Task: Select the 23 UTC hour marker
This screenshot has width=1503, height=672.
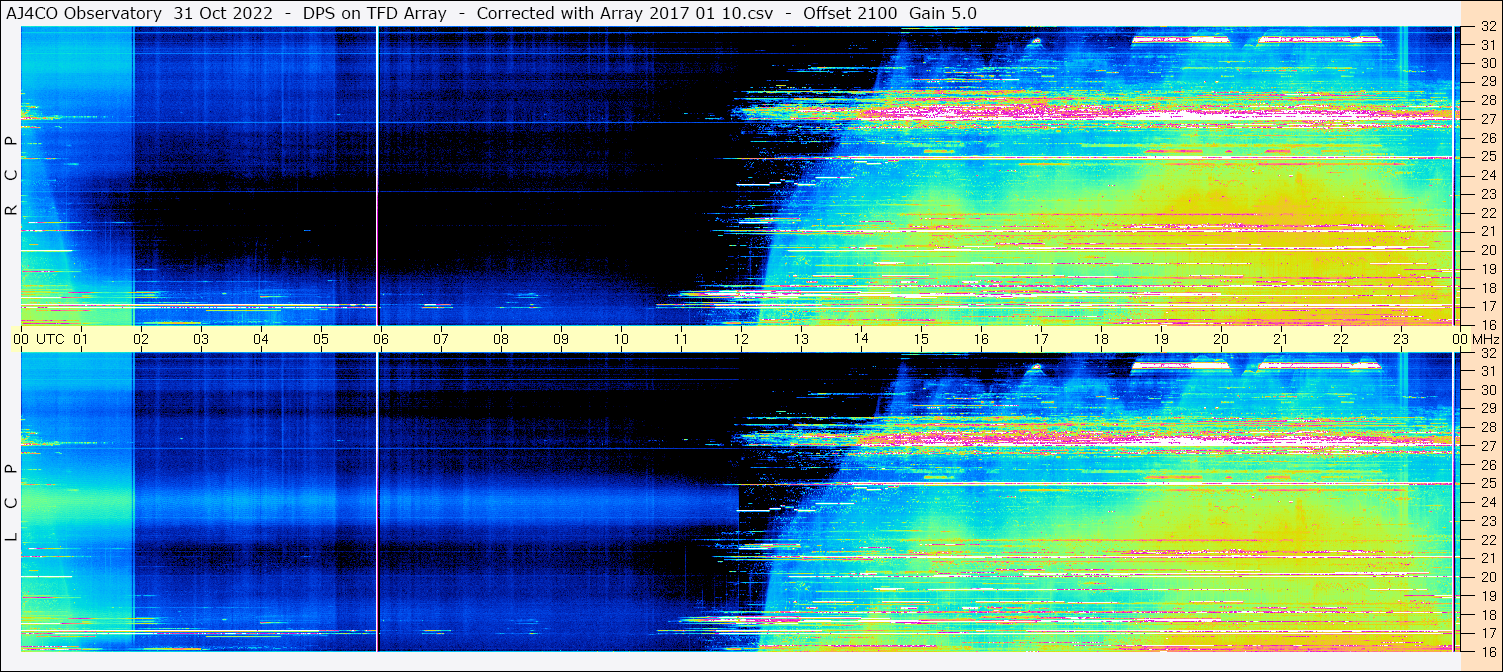Action: (x=1400, y=339)
